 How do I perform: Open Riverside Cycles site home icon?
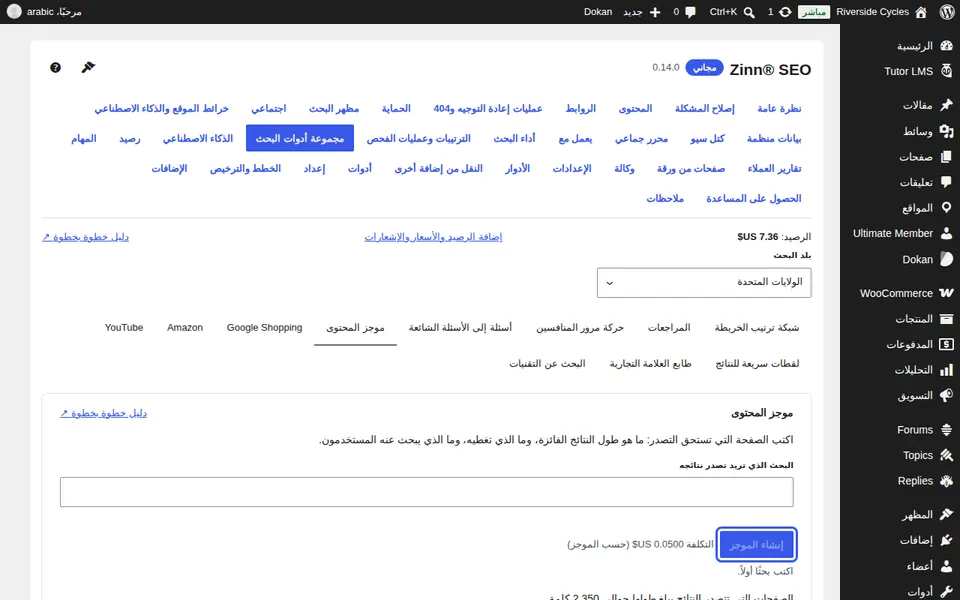tap(921, 12)
